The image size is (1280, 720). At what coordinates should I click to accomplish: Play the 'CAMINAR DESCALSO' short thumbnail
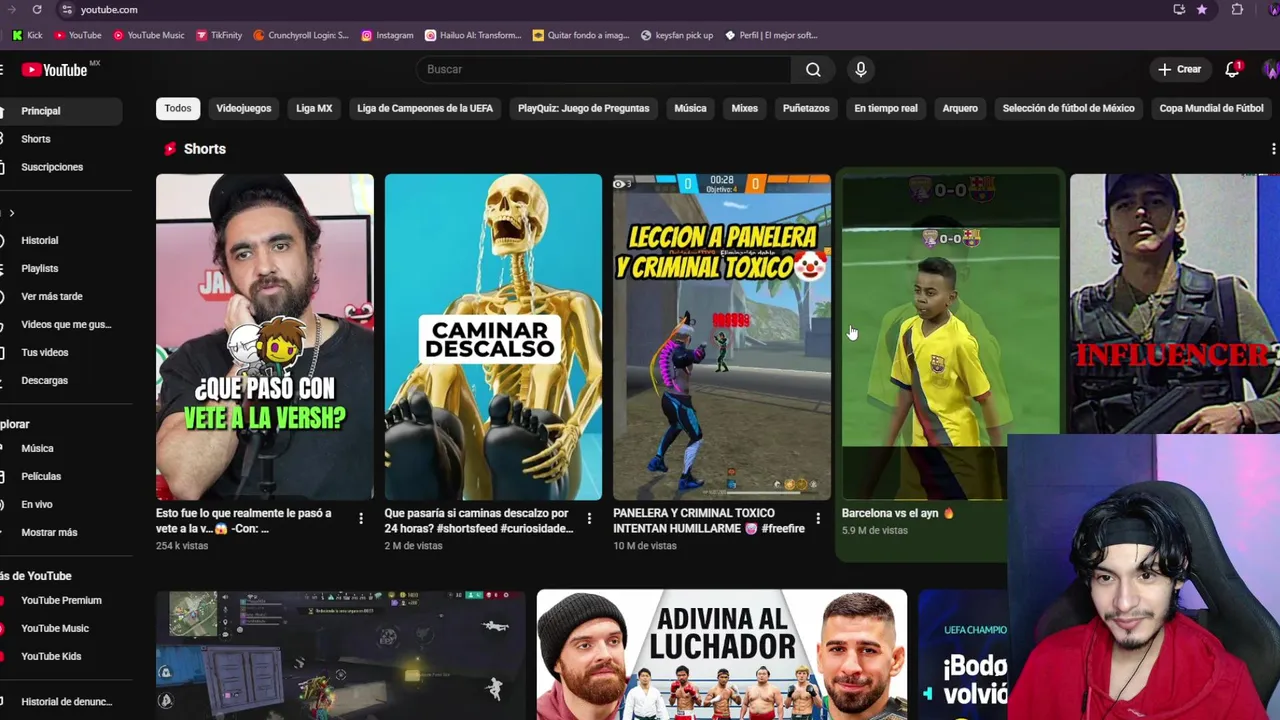click(x=493, y=337)
